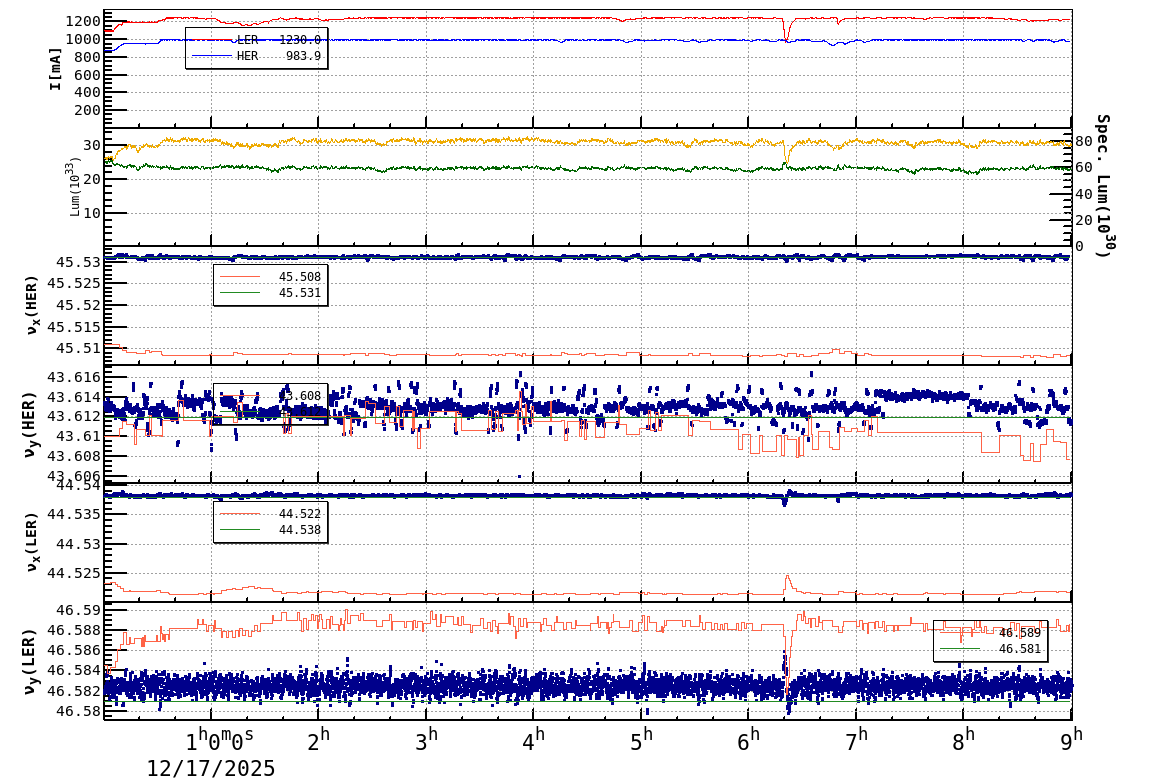
Task: Select the 46.589 legend entry
Action: point(990,633)
